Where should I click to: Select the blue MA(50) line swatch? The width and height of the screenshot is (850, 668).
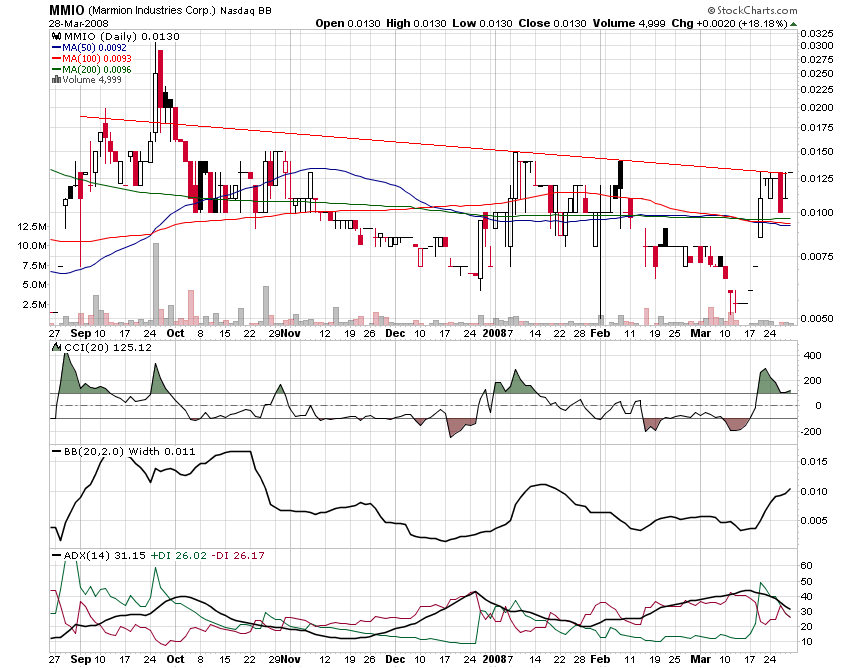point(56,48)
